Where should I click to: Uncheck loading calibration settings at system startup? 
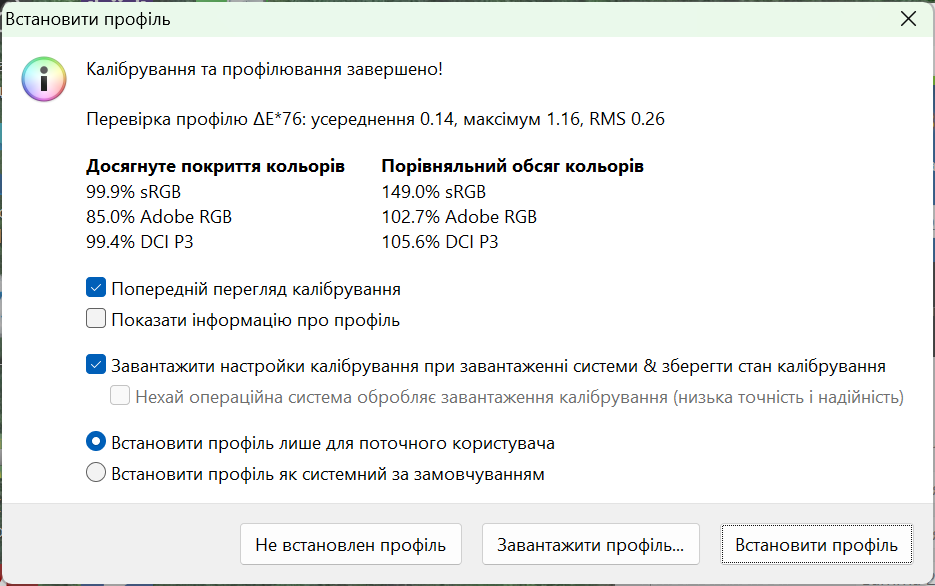(96, 365)
